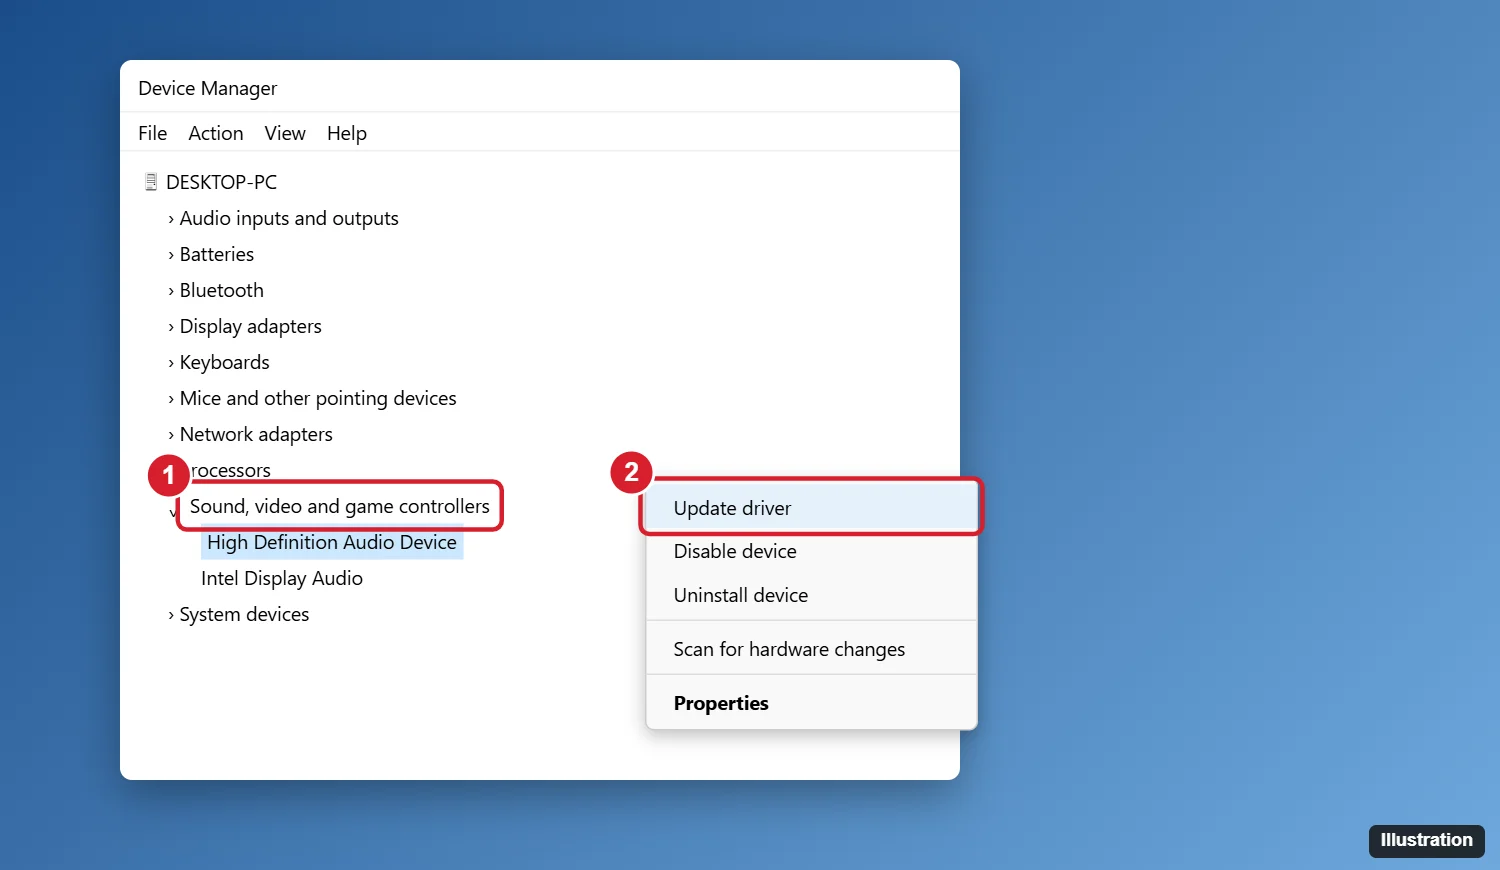Select the System devices category
1500x870 pixels.
(244, 614)
